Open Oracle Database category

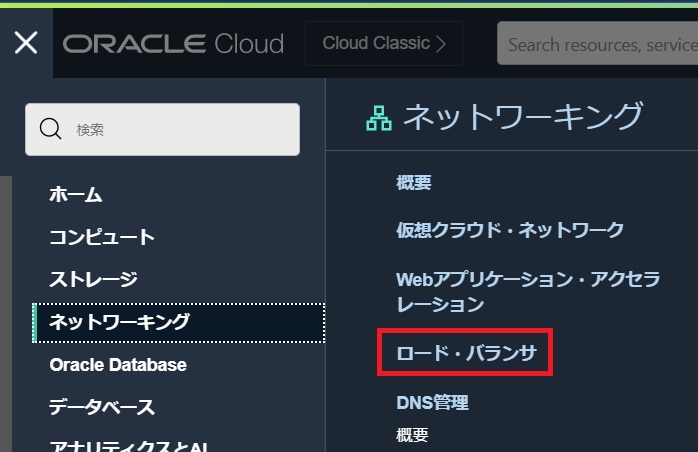[x=118, y=365]
